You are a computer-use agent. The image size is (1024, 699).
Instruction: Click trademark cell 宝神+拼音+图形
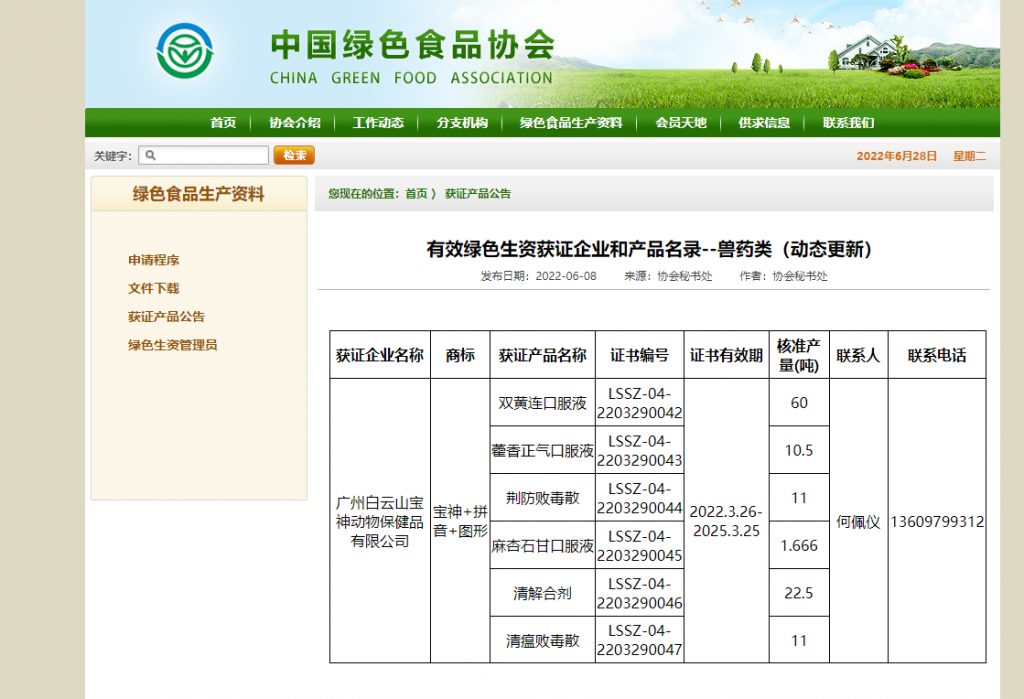[460, 521]
